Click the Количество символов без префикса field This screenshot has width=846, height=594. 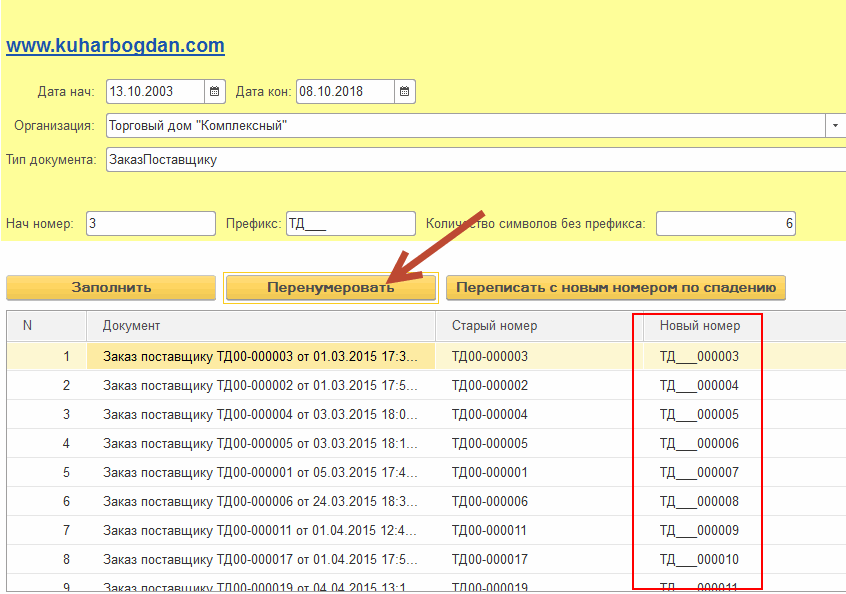pos(725,224)
